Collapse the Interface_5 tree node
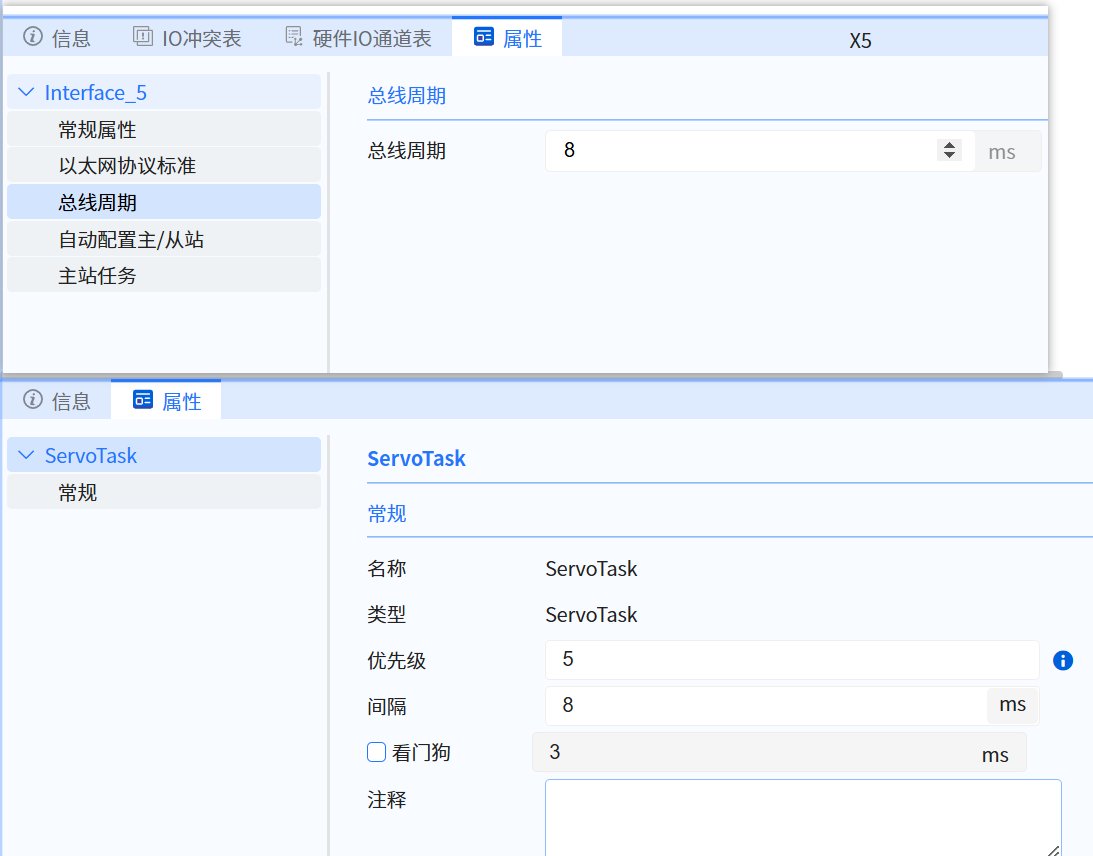The image size is (1093, 856). tap(26, 93)
